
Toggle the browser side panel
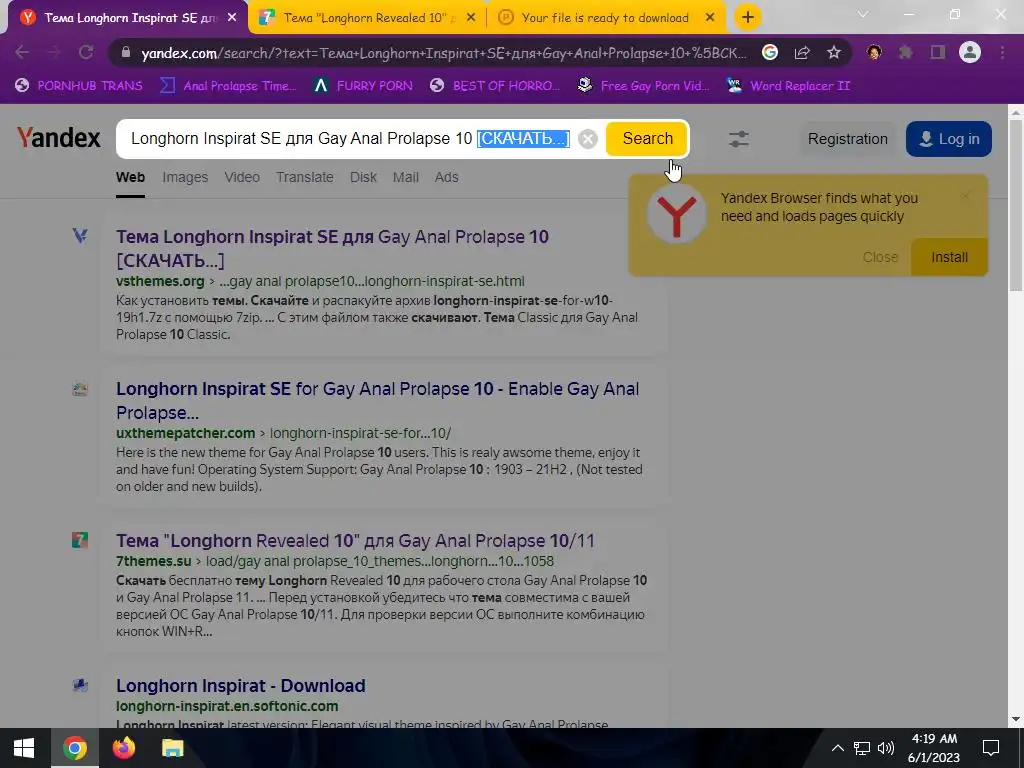tap(938, 52)
